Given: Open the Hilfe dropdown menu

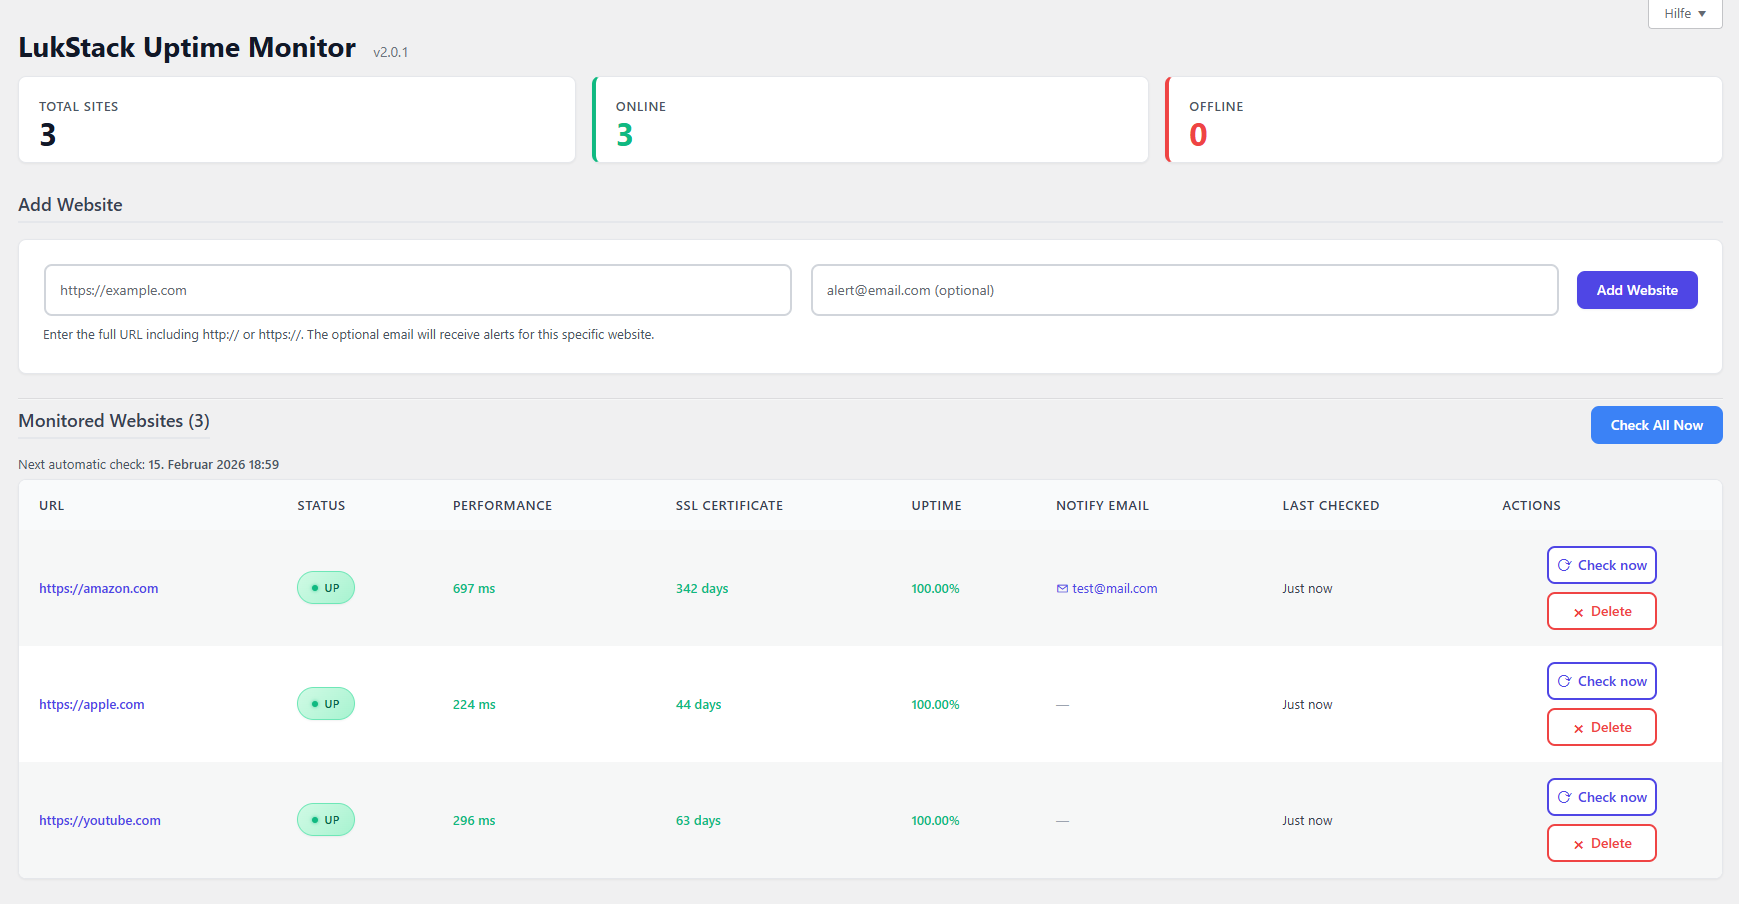Looking at the screenshot, I should [1684, 14].
